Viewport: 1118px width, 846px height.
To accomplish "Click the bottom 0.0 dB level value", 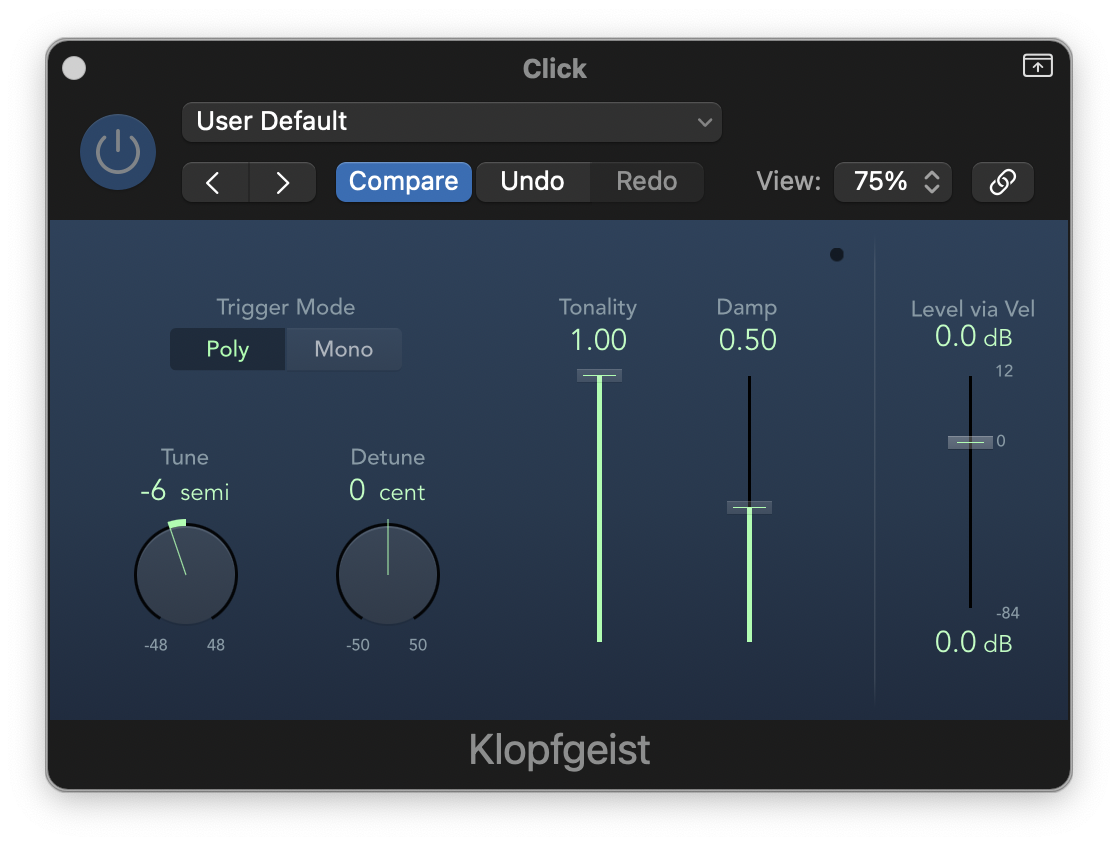I will coord(973,642).
